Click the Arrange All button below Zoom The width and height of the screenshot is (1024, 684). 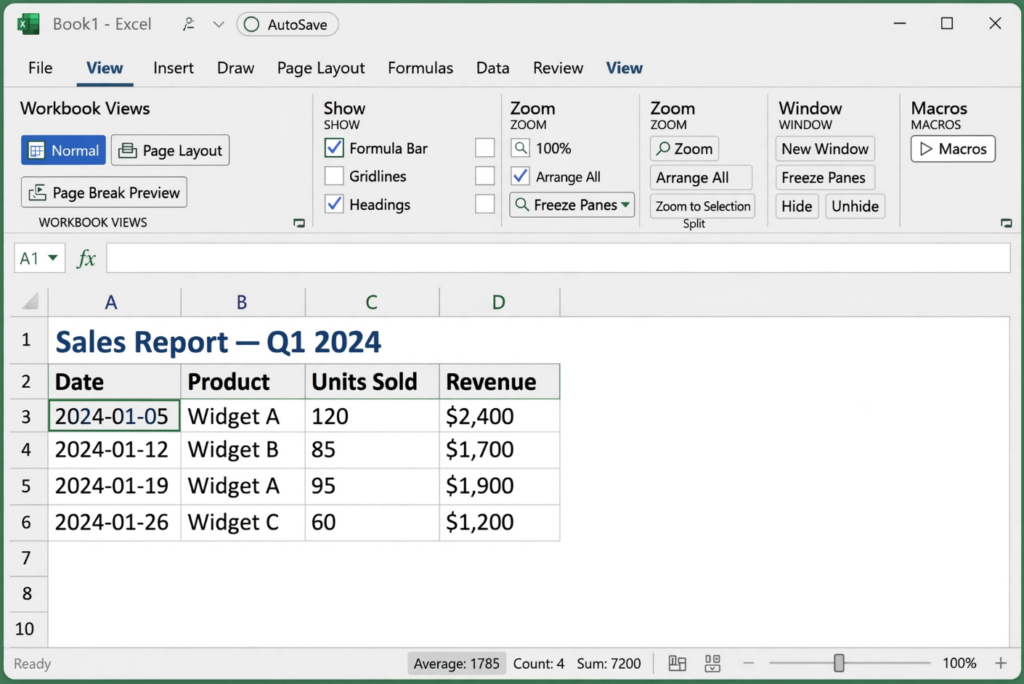coord(701,178)
